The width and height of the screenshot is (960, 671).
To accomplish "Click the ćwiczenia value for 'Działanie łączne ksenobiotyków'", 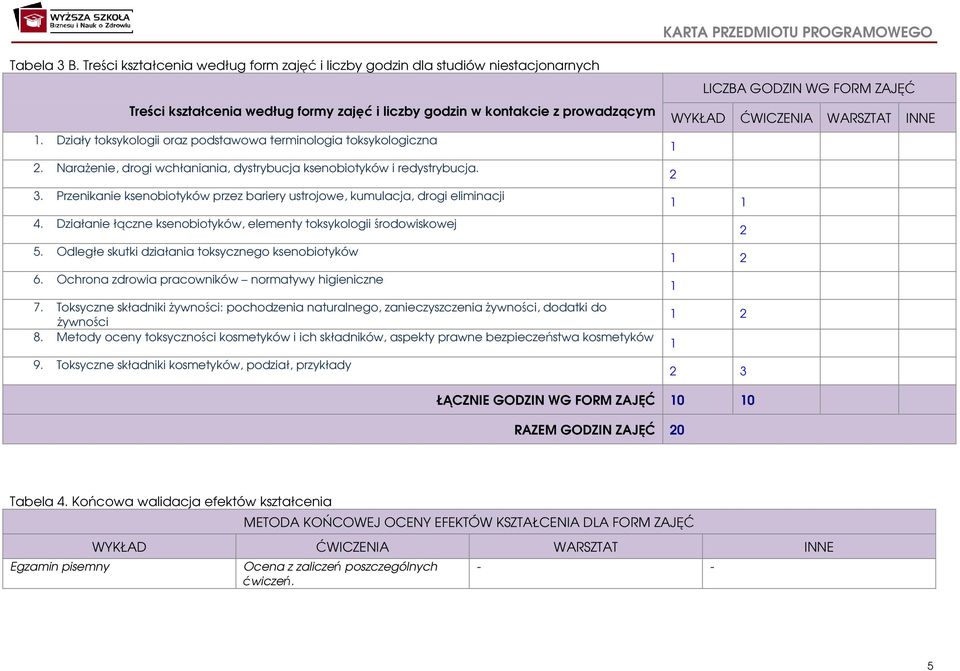I will [743, 230].
